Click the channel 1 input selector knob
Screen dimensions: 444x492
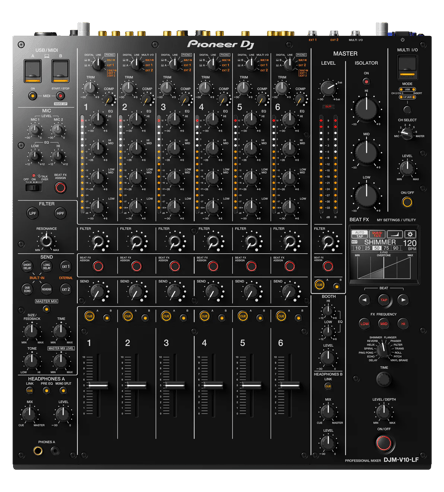point(98,64)
